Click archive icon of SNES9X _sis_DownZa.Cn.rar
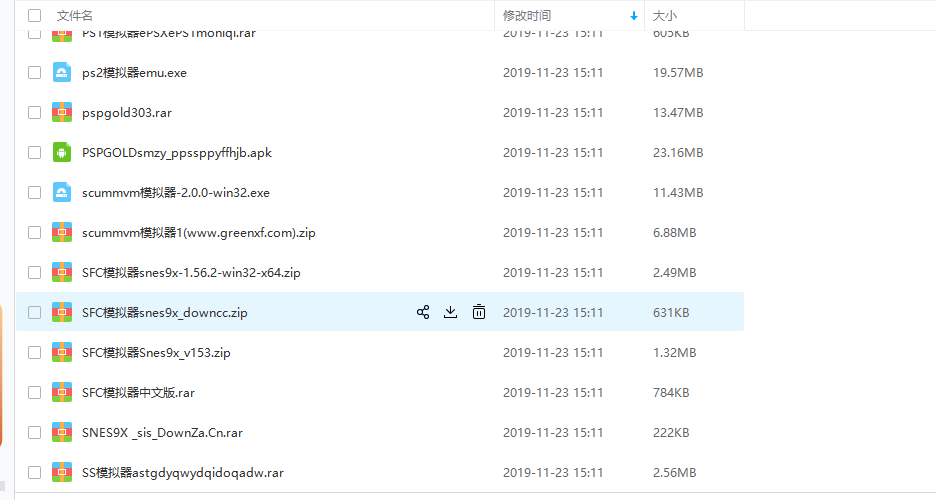This screenshot has height=500, width=936. pos(61,432)
